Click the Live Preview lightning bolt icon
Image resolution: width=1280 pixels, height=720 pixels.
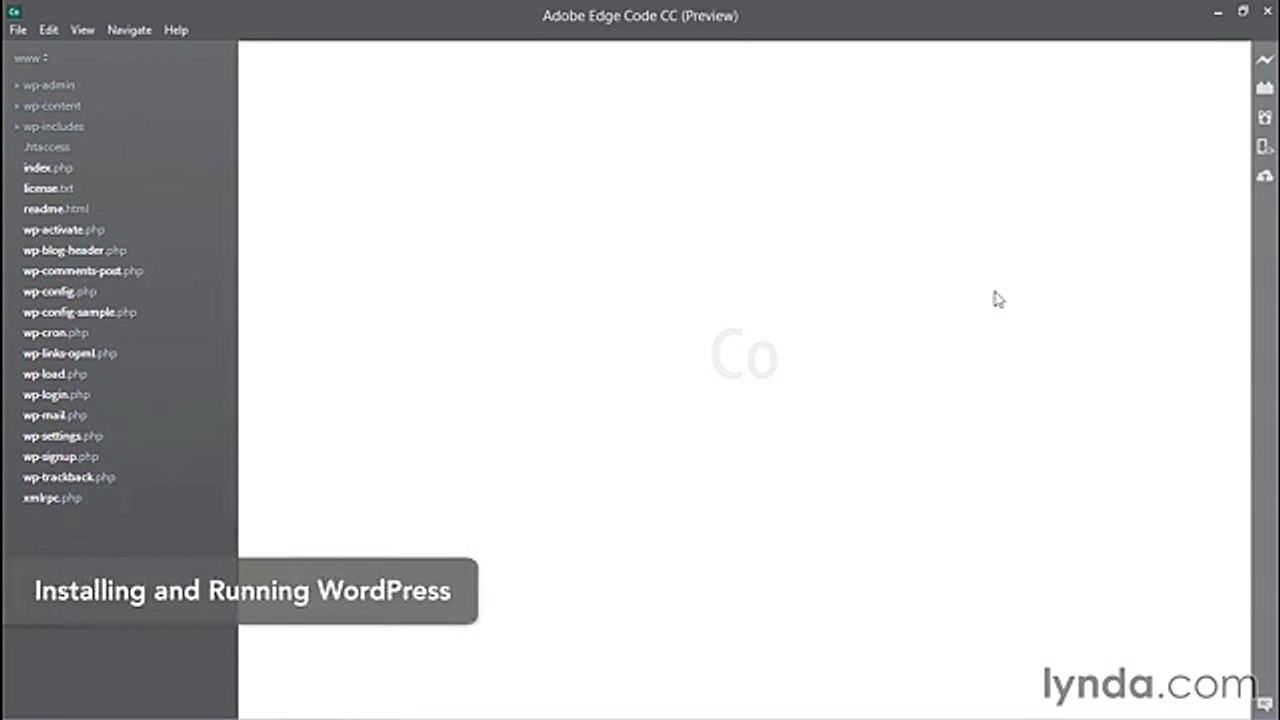(x=1265, y=60)
